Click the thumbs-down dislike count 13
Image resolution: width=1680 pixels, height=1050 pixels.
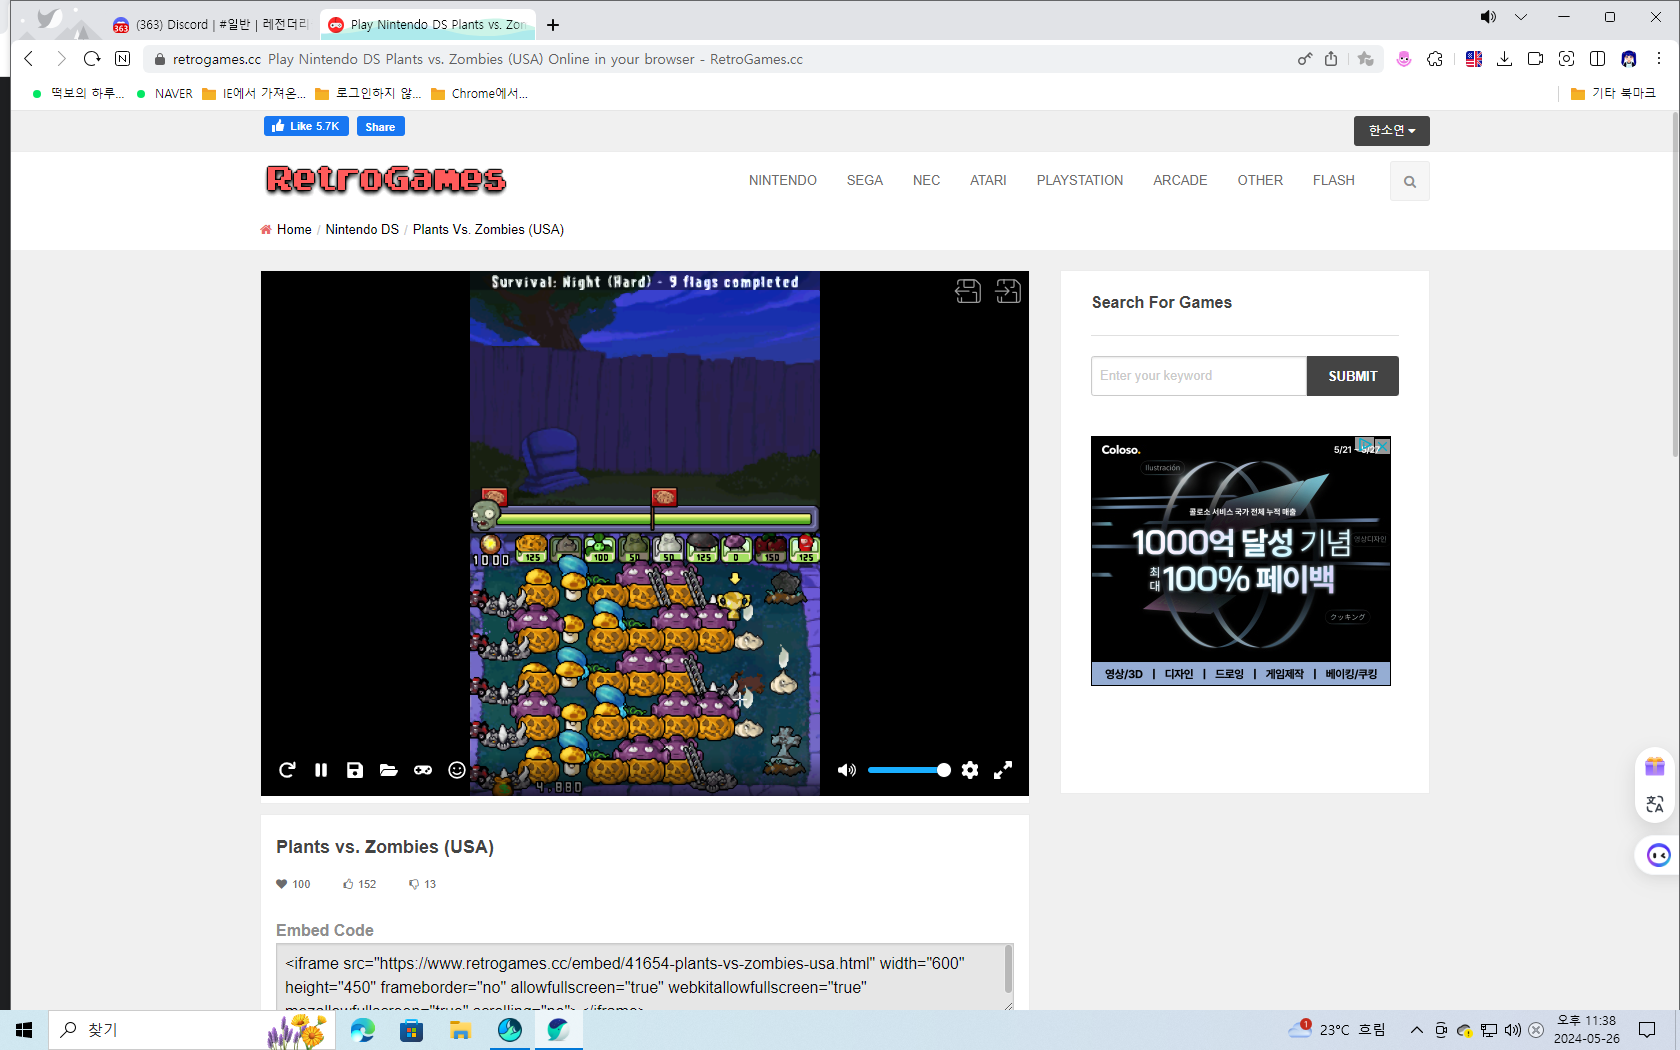(422, 884)
